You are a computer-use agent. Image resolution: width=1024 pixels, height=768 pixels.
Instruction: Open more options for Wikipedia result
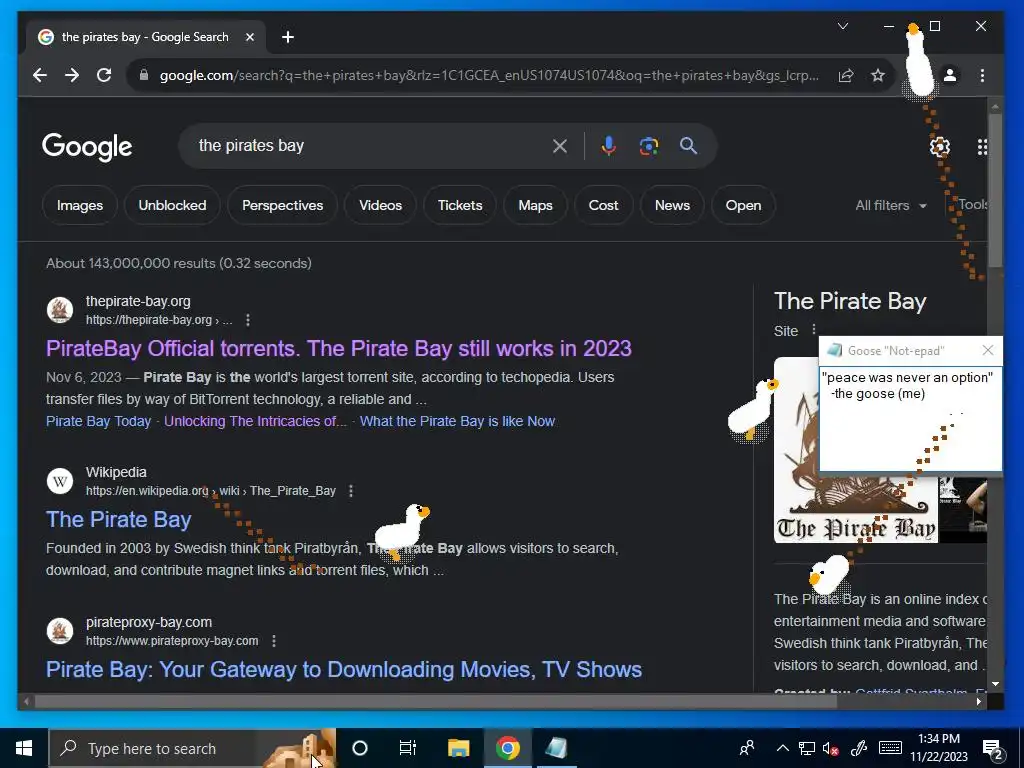pyautogui.click(x=351, y=490)
